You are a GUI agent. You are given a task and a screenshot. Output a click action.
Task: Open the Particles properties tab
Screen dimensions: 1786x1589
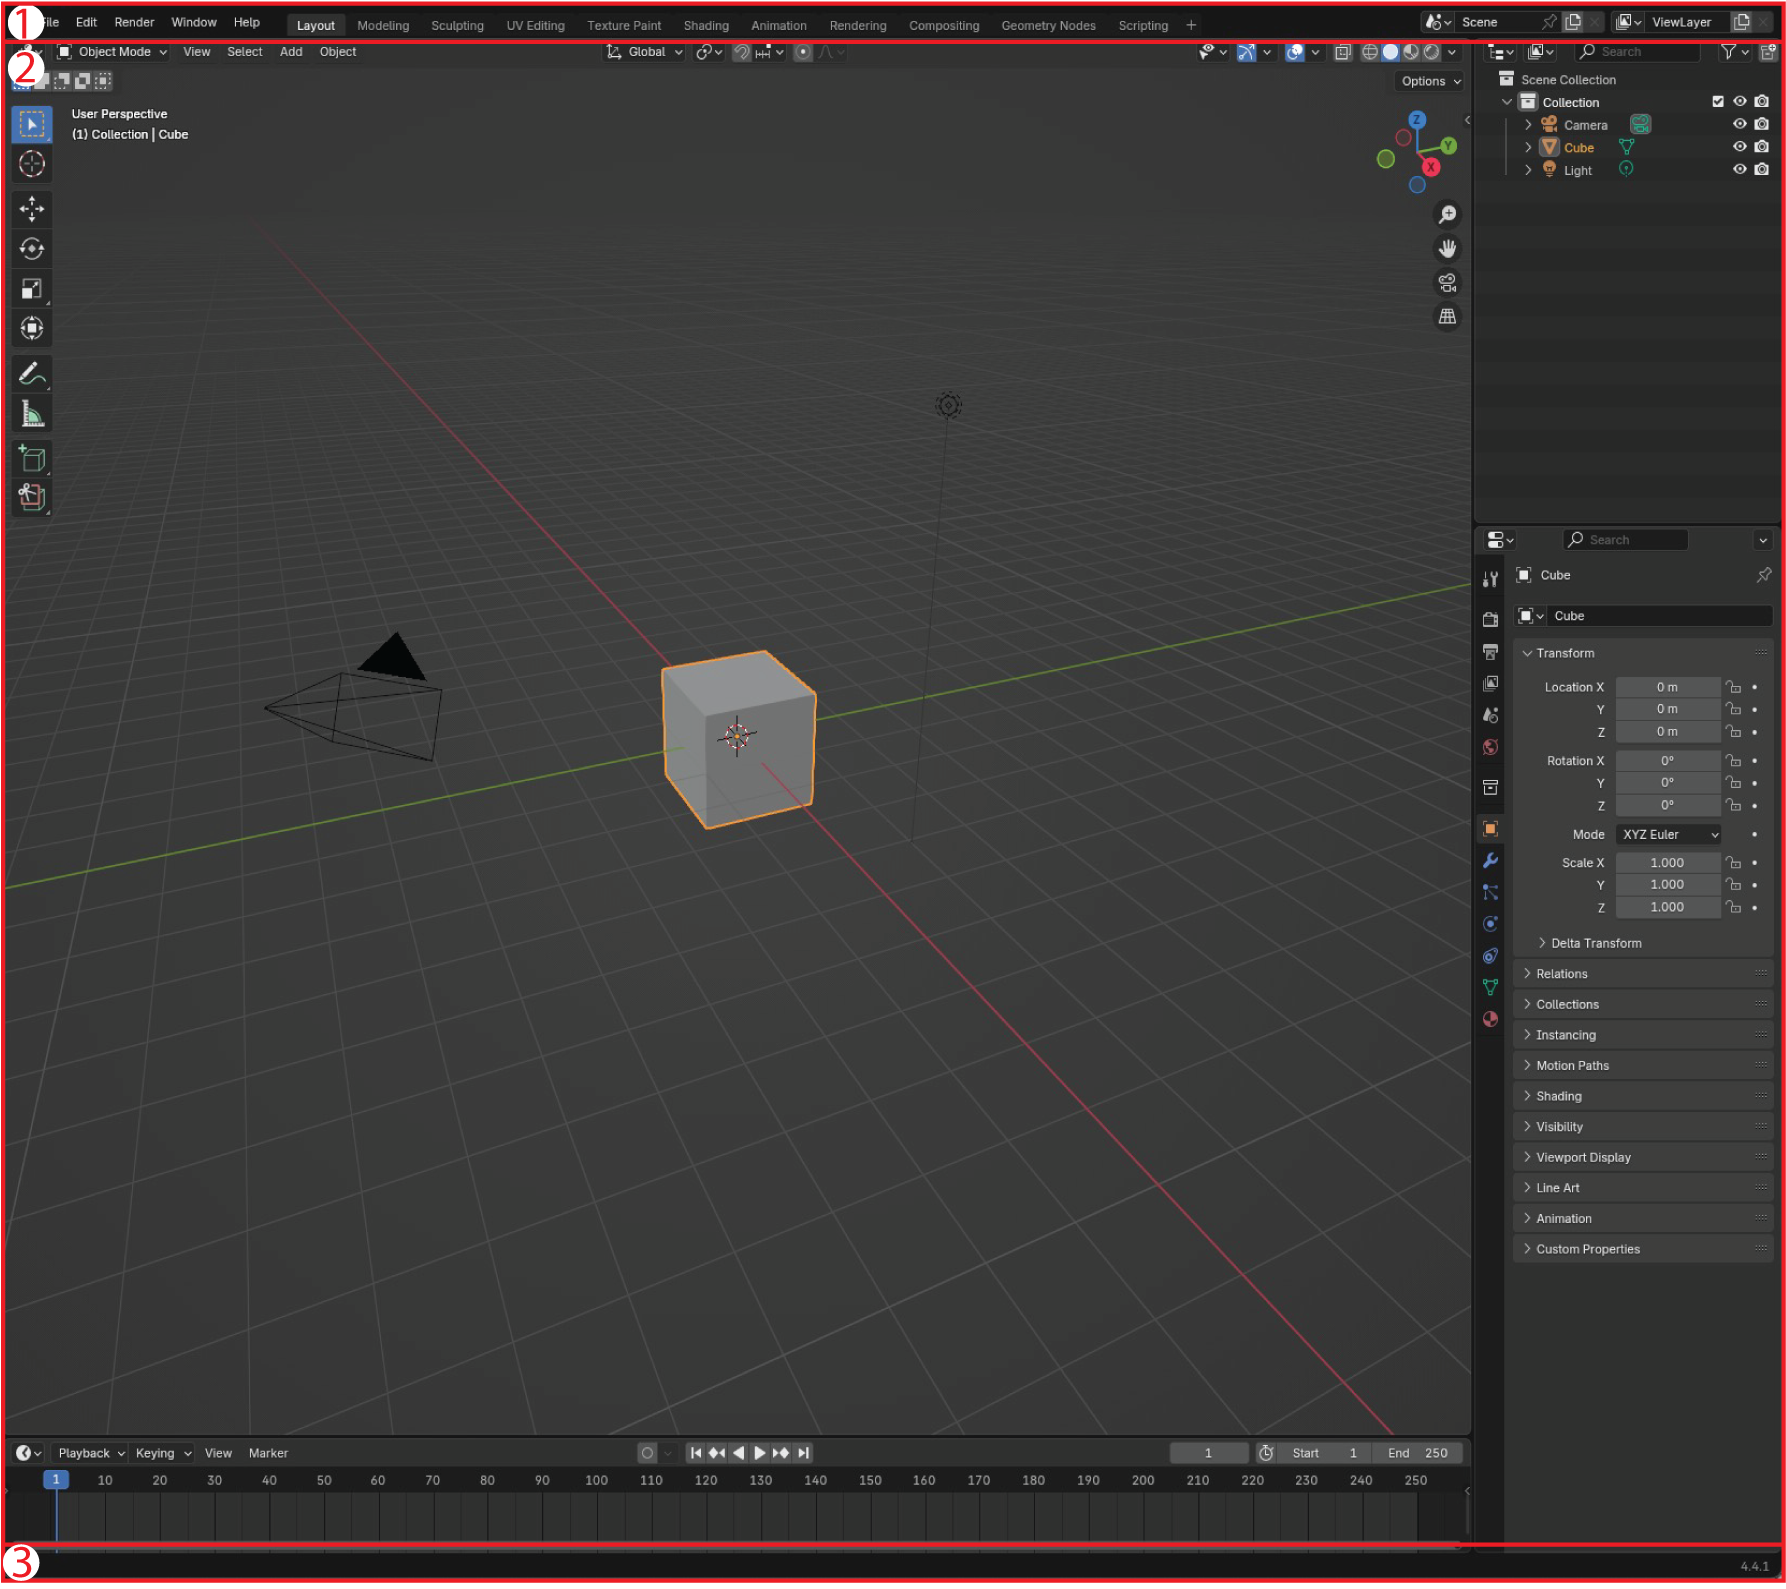(x=1490, y=893)
